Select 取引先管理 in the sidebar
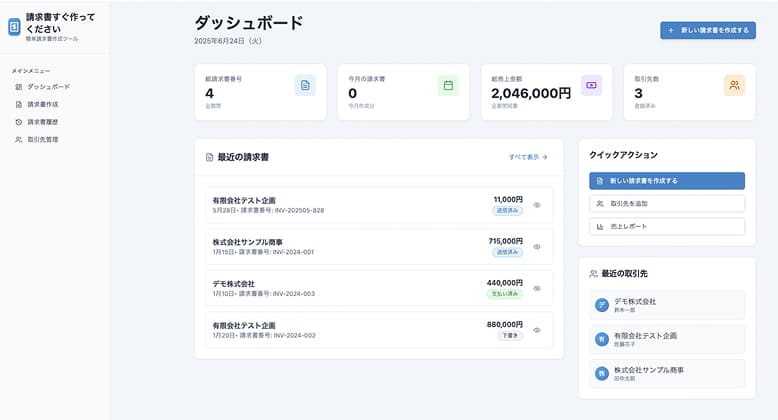The width and height of the screenshot is (778, 420). coord(42,139)
